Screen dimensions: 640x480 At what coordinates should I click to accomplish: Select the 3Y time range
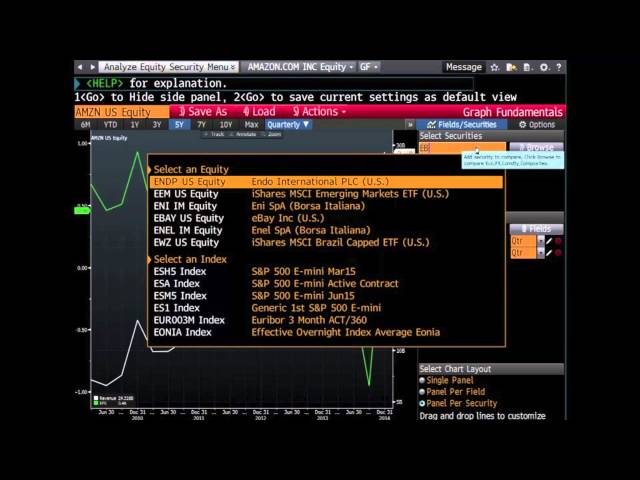click(x=157, y=124)
